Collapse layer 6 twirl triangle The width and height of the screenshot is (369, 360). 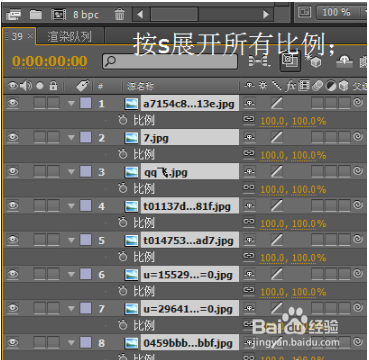[x=71, y=274]
